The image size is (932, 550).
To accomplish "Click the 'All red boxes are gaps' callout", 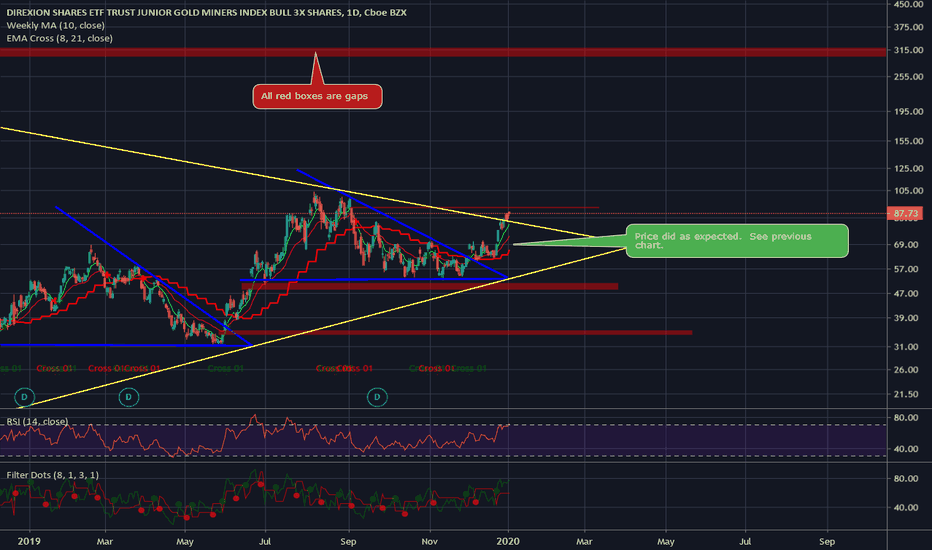I will coord(317,96).
